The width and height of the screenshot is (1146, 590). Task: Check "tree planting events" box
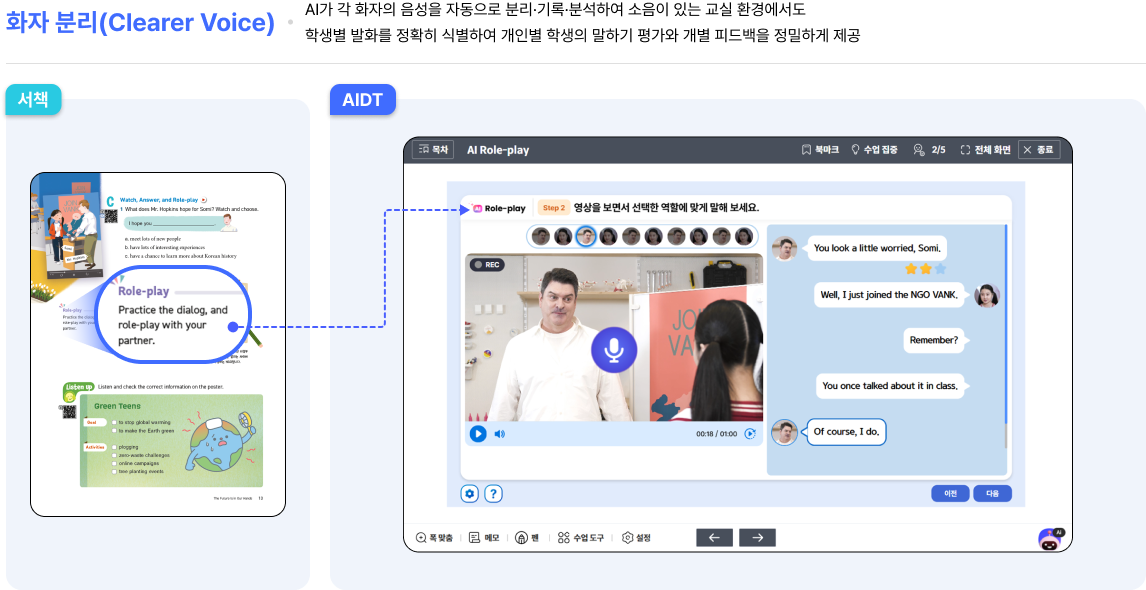(x=114, y=472)
